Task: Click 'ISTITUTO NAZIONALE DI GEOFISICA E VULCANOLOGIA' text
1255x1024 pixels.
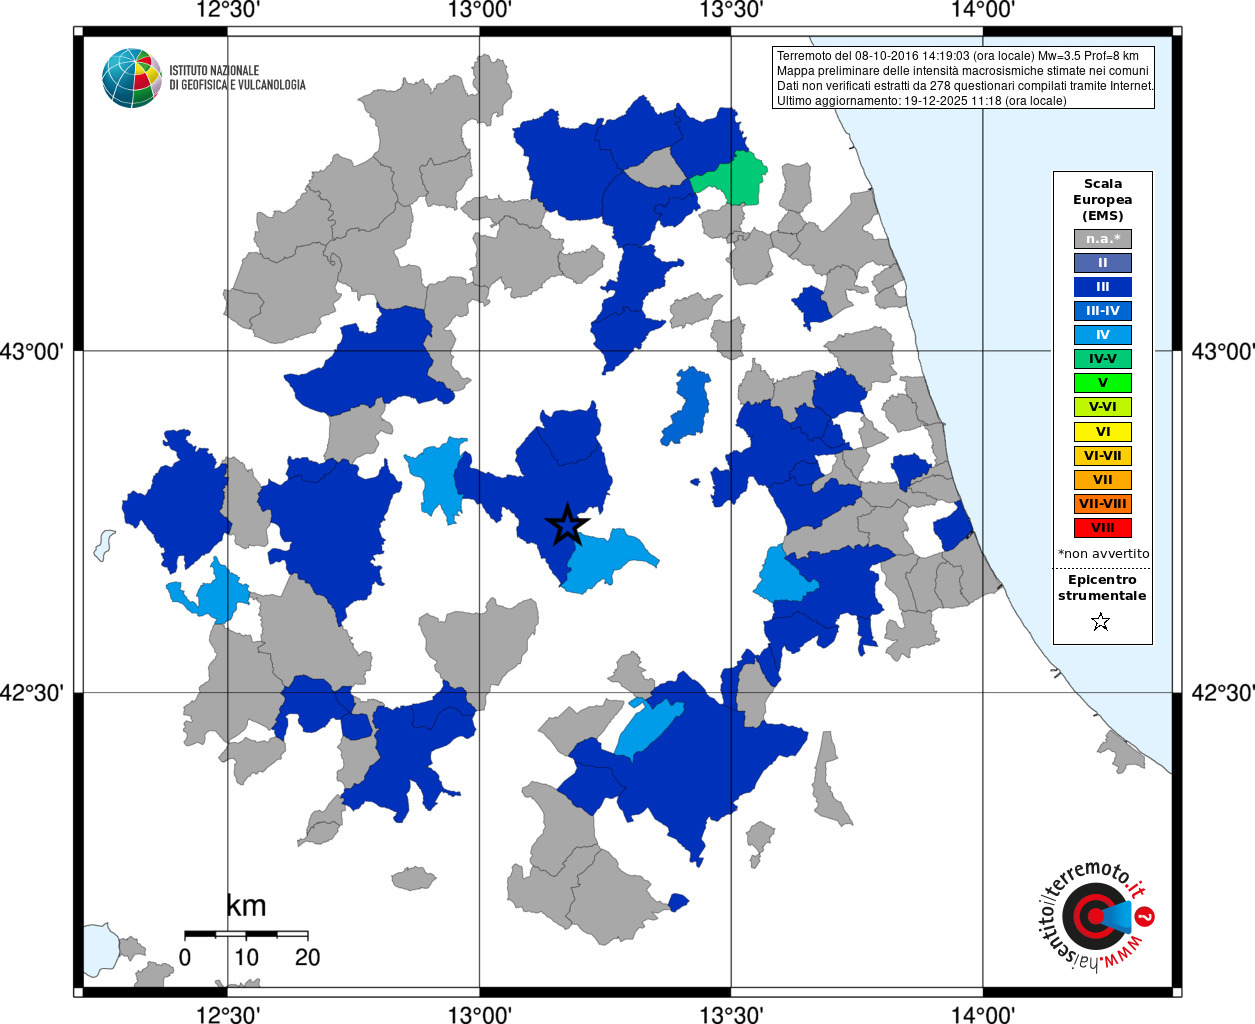Action: [237, 78]
